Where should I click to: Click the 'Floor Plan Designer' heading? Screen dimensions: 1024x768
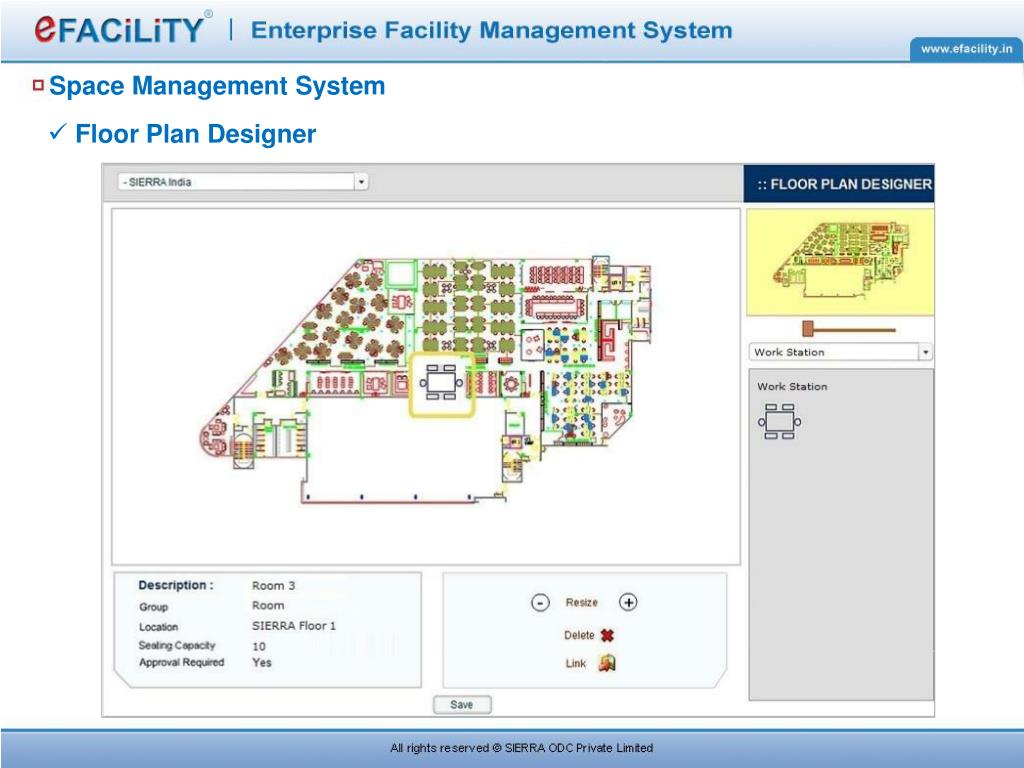click(x=196, y=134)
